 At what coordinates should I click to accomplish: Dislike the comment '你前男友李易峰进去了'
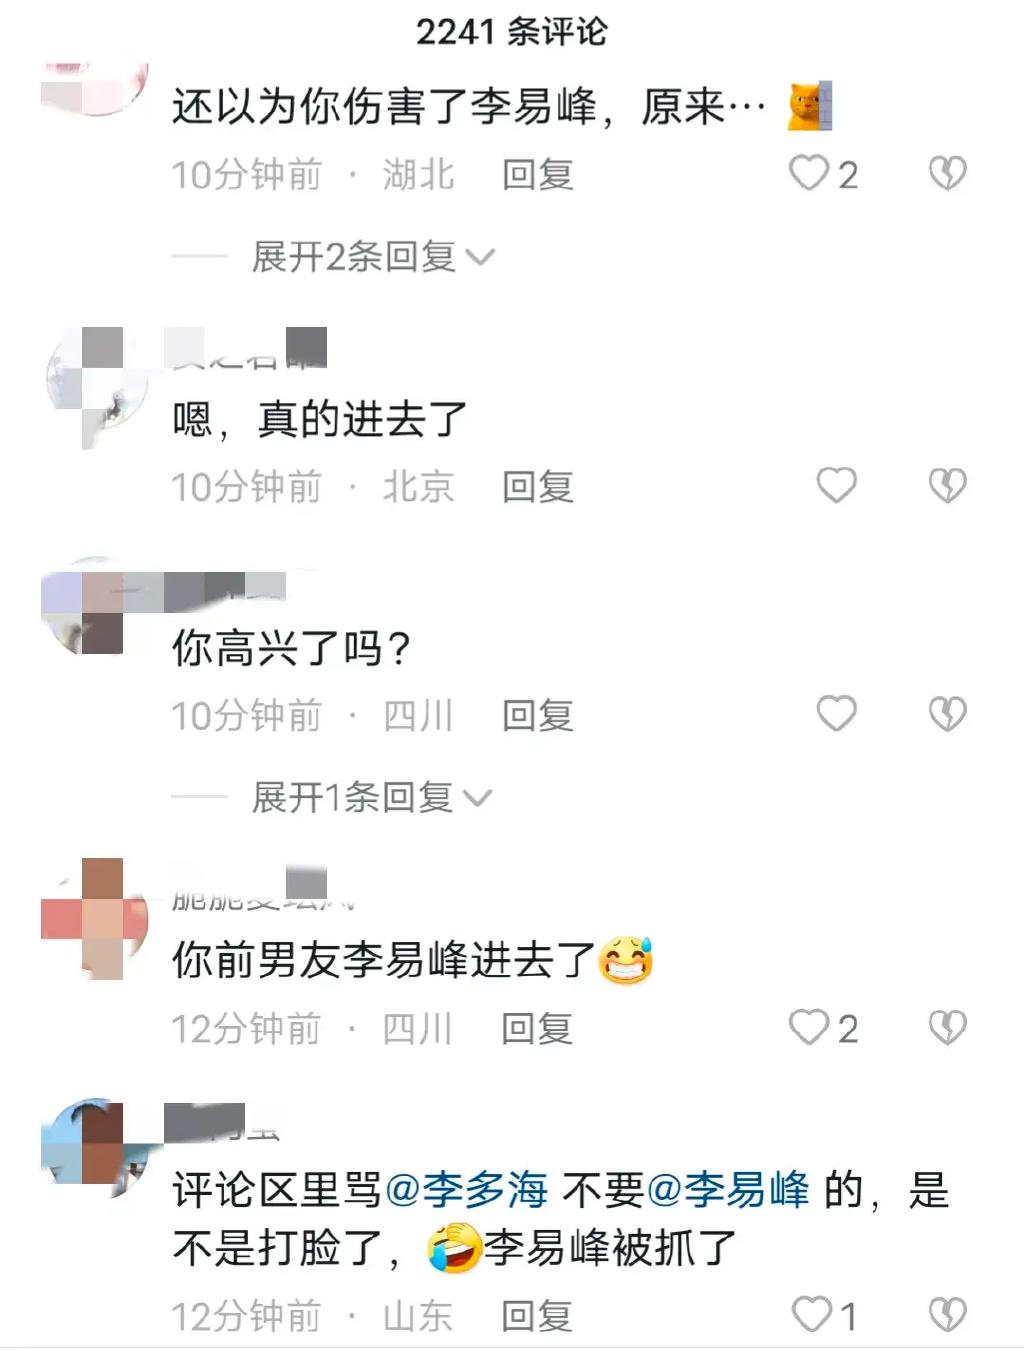[947, 1027]
